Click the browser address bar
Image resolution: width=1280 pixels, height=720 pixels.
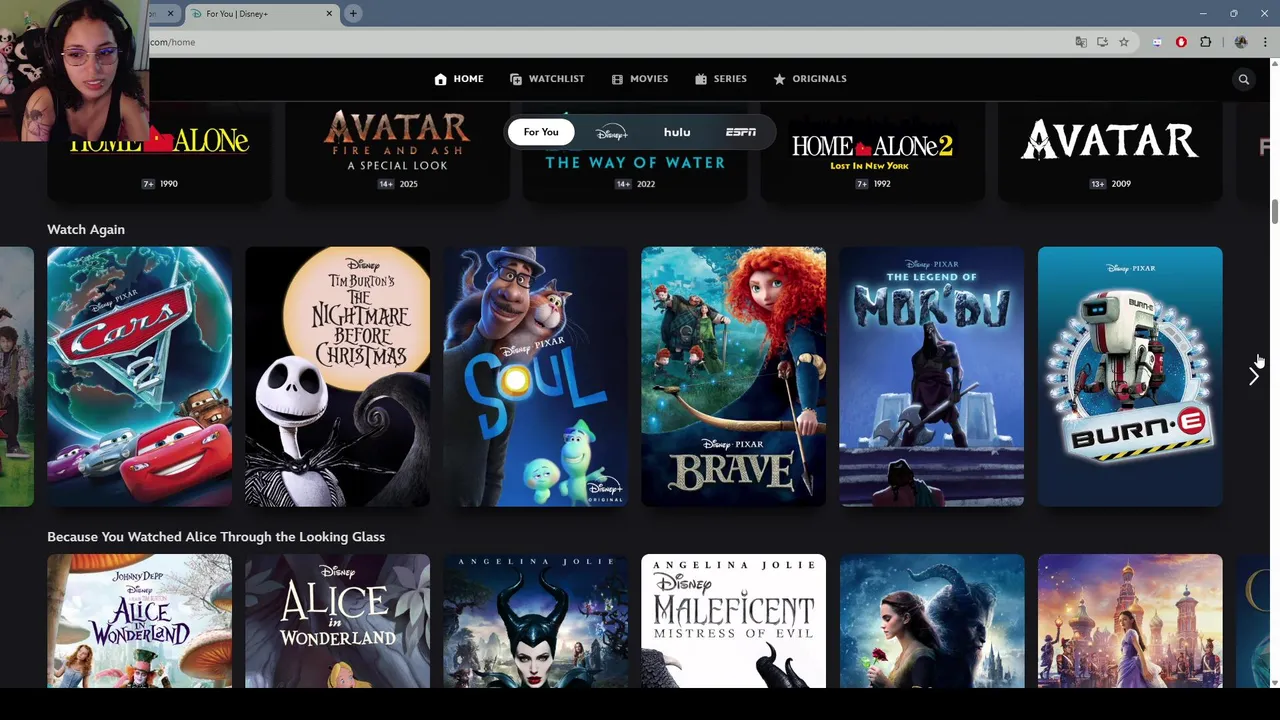pyautogui.click(x=600, y=42)
